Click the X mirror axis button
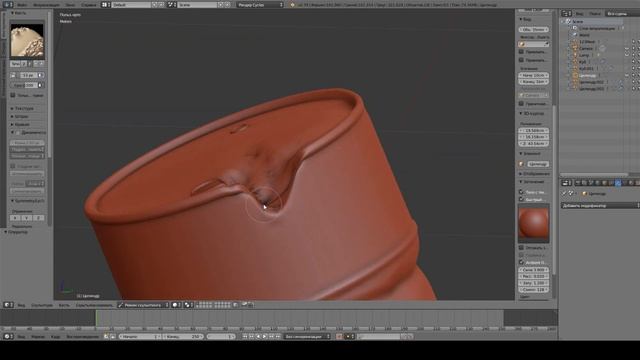This screenshot has height=360, width=640. point(15,218)
